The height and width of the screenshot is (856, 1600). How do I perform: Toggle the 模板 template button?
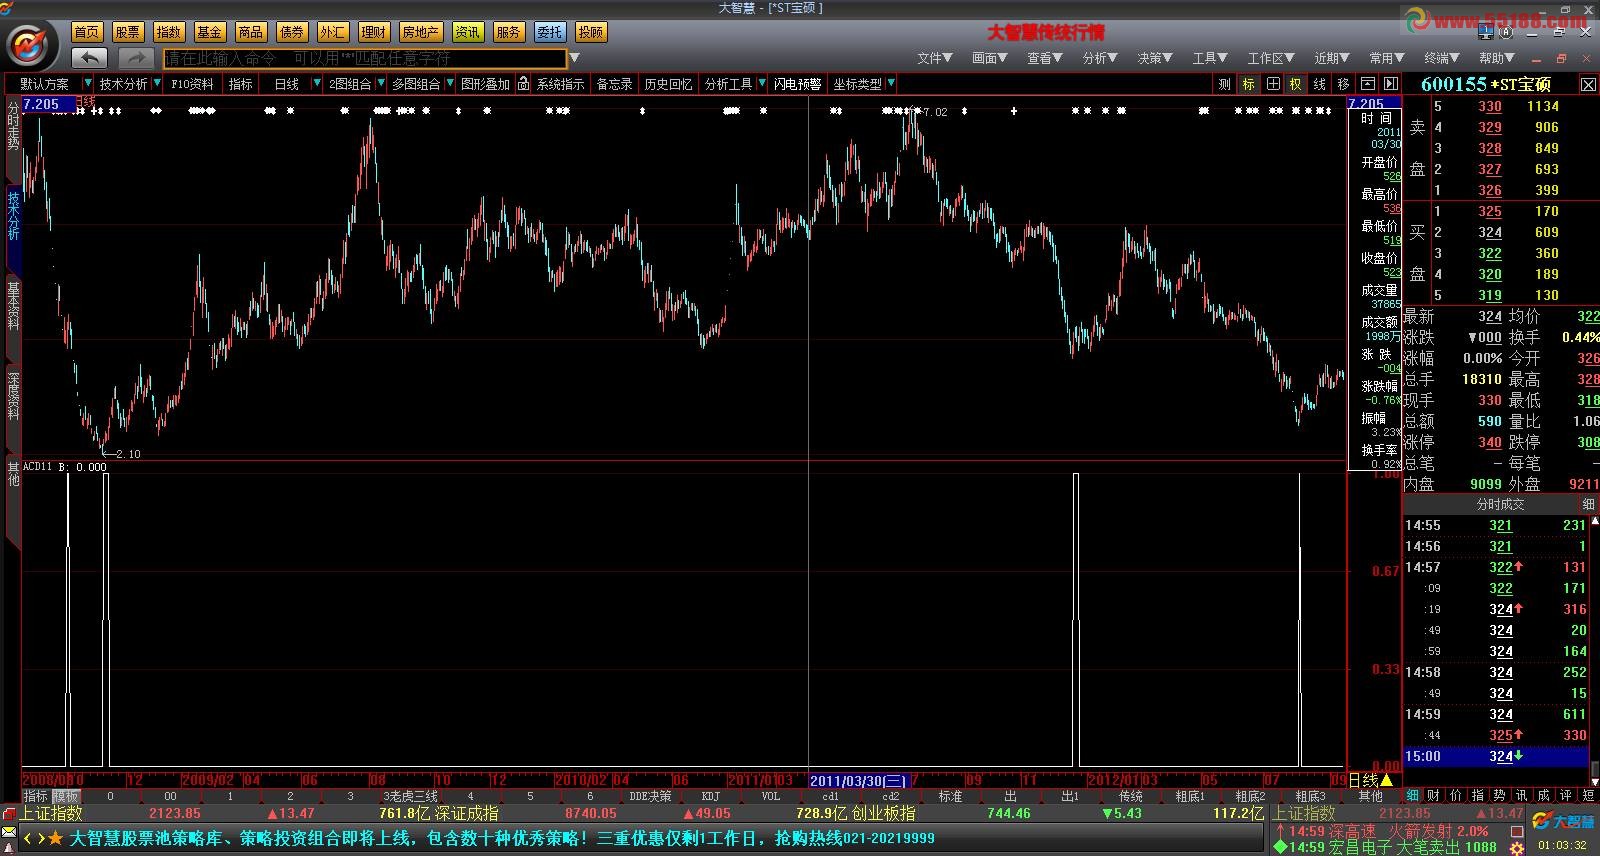(66, 796)
